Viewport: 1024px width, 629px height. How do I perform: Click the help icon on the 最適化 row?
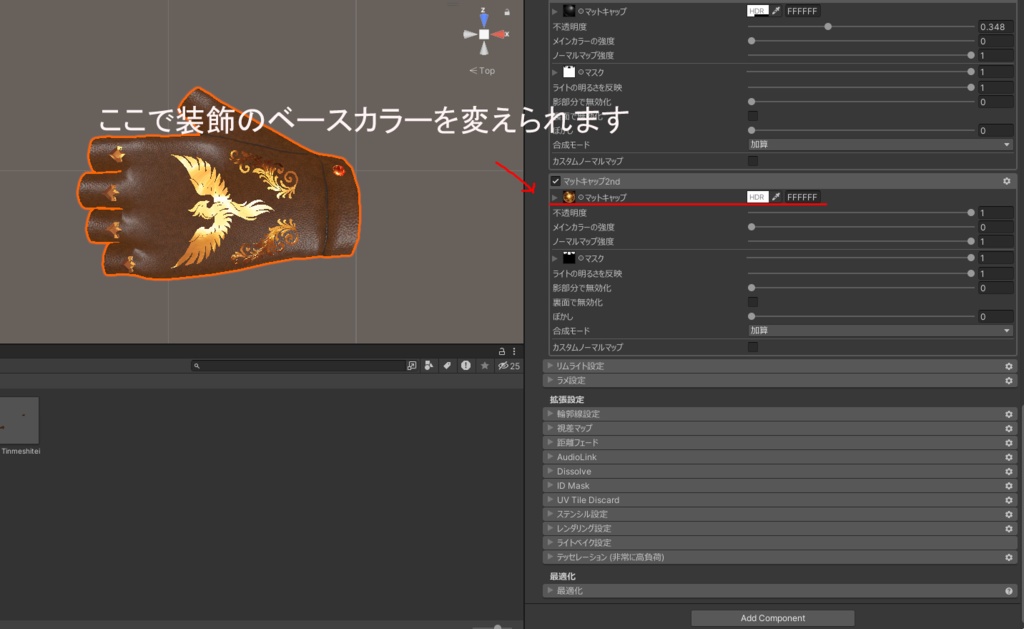coord(1009,591)
